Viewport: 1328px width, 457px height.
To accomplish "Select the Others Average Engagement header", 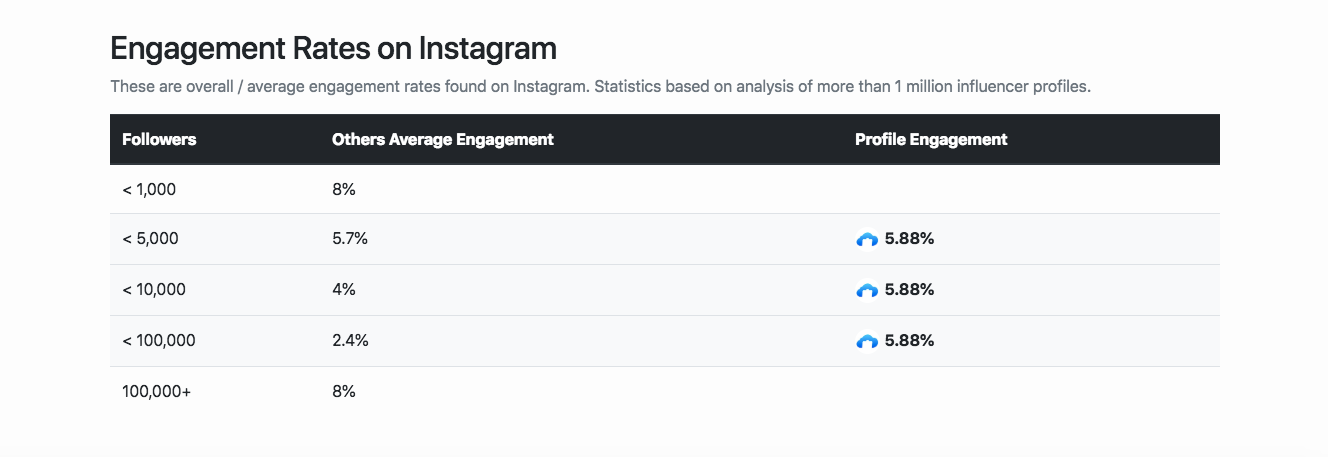I will 442,140.
